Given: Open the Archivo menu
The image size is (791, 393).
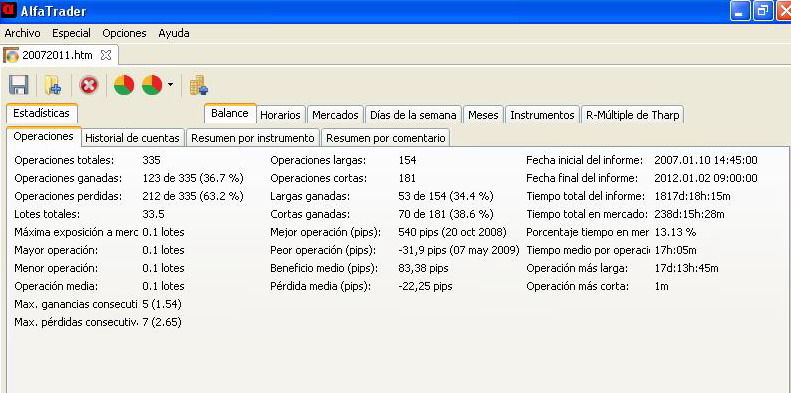Looking at the screenshot, I should (22, 33).
